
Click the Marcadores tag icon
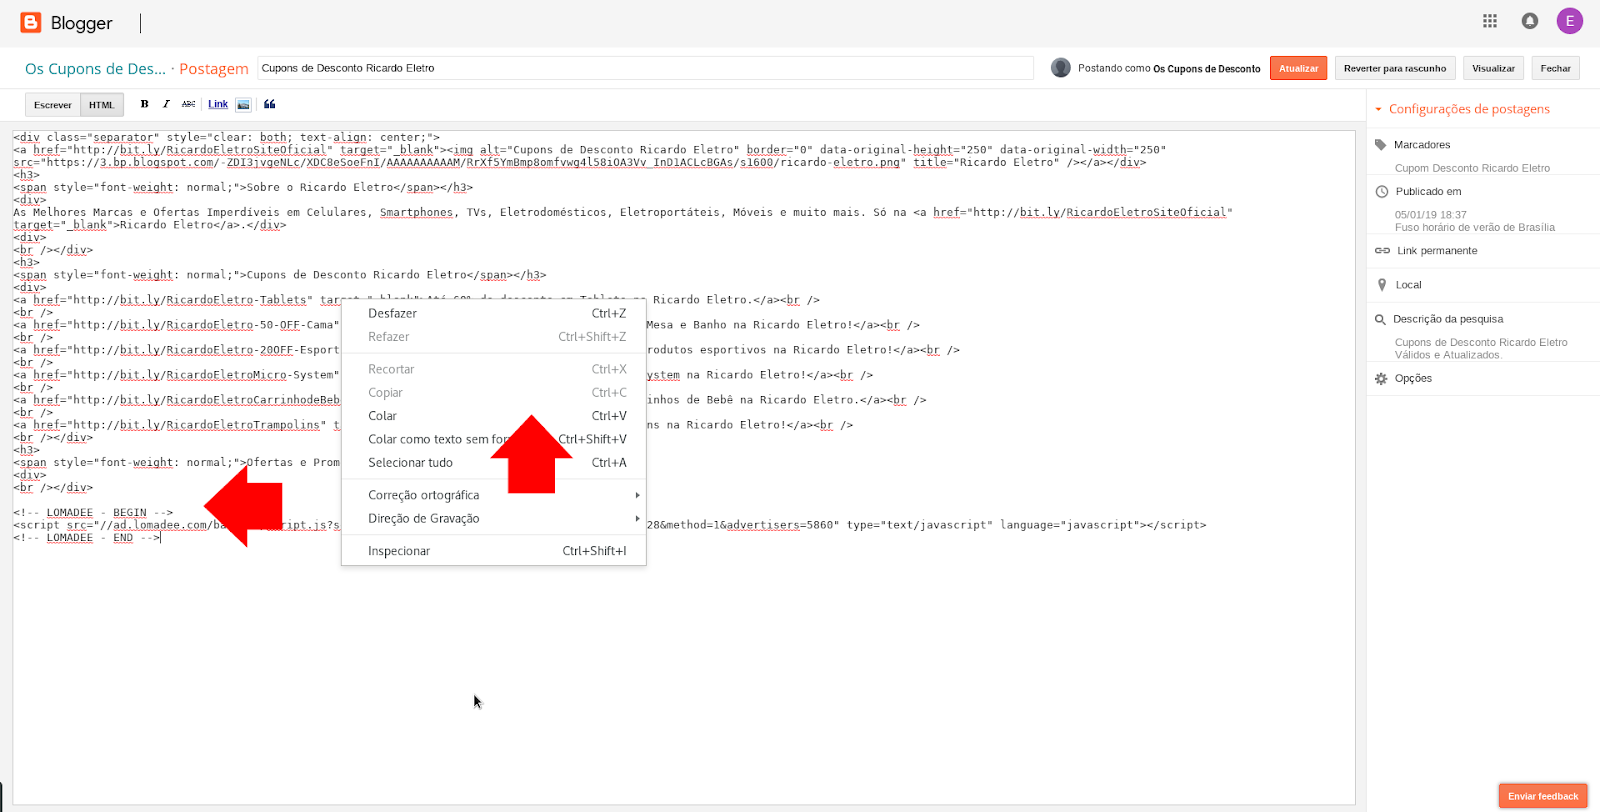[1381, 145]
